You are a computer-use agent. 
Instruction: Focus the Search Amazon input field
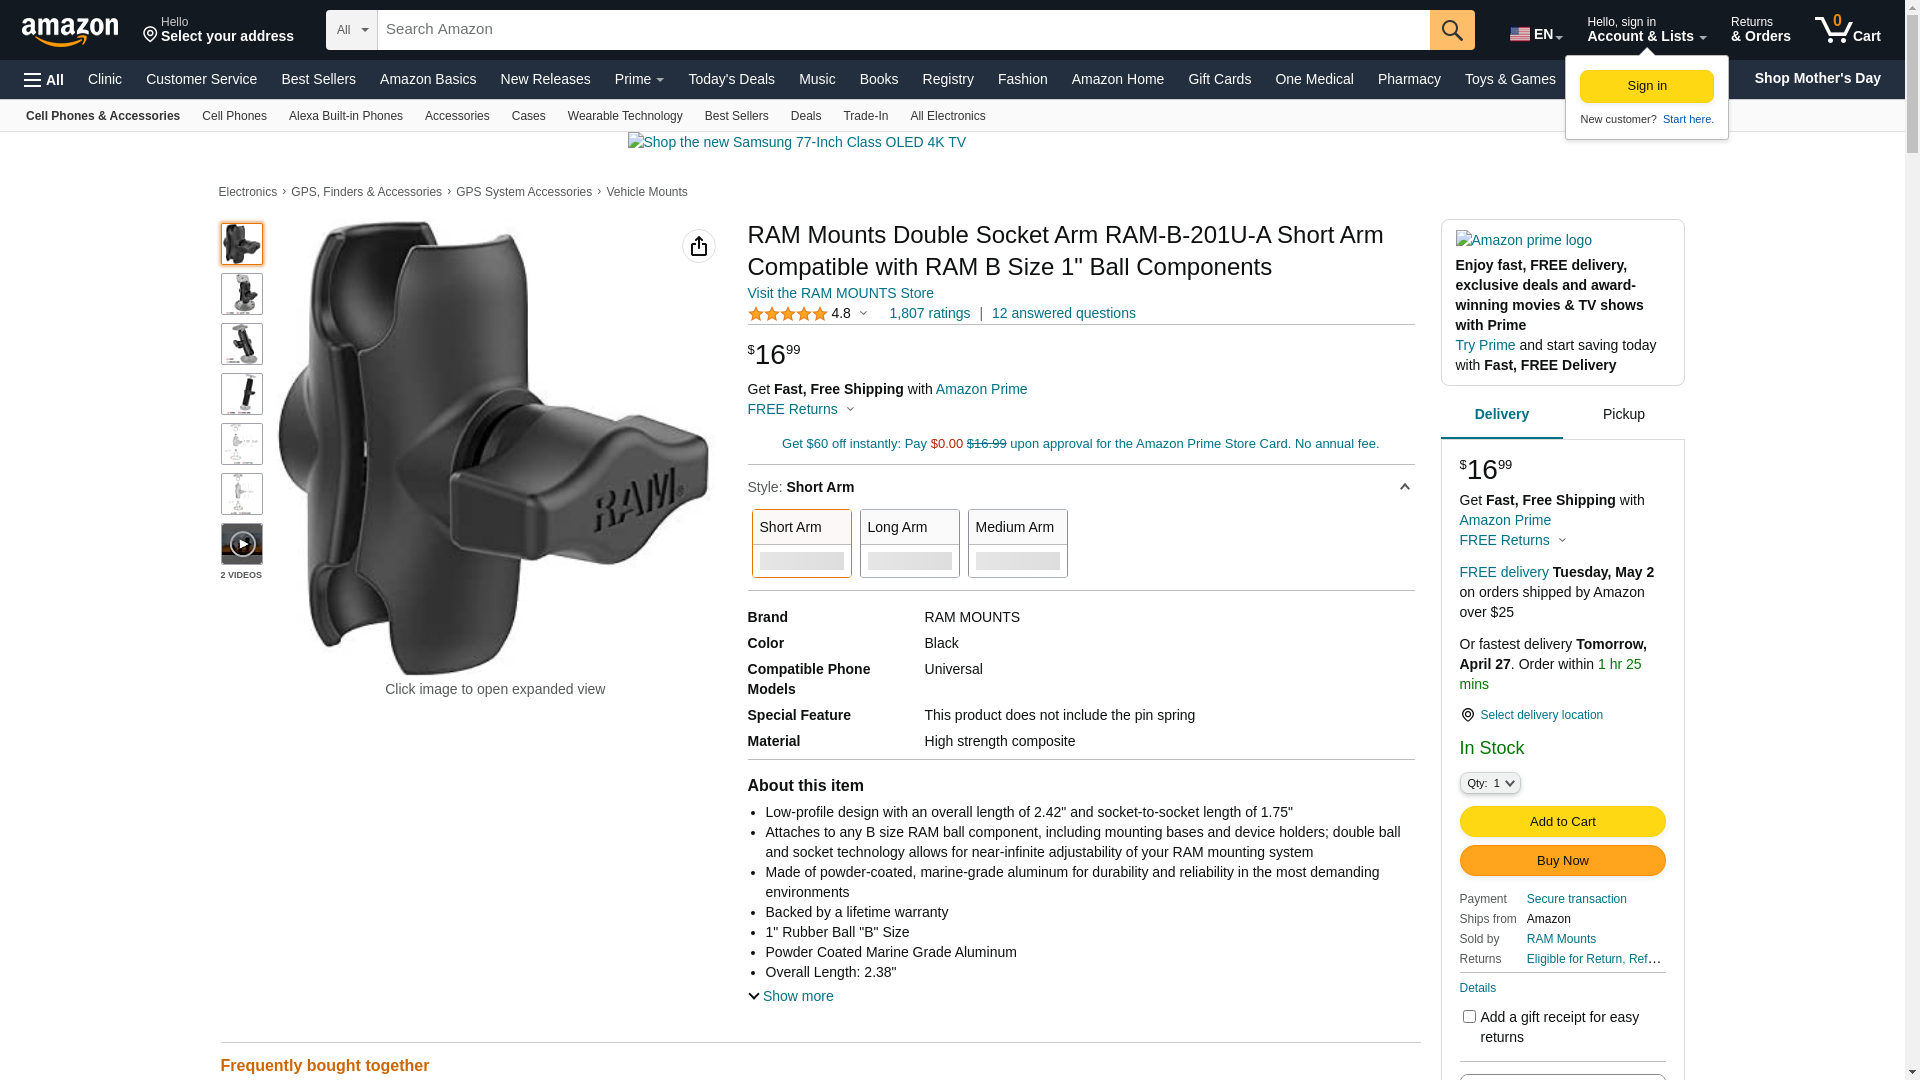[x=900, y=30]
